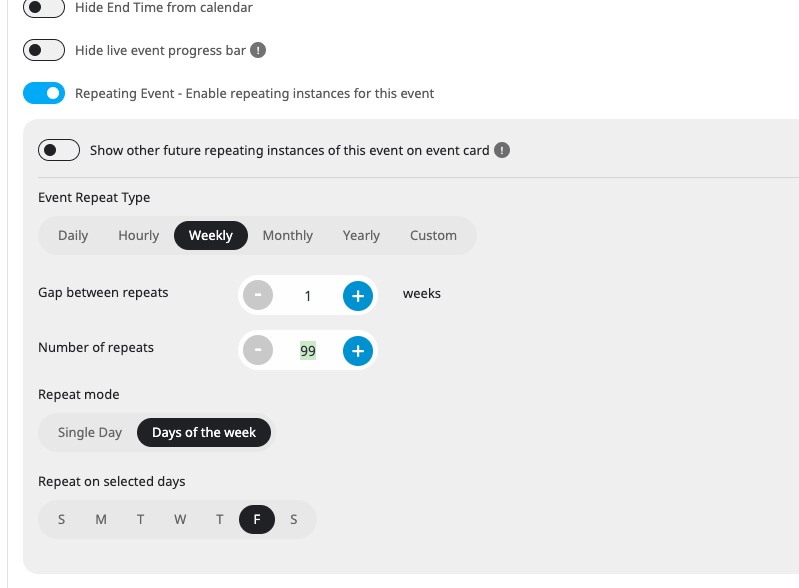This screenshot has height=588, width=799.
Task: Select Daily repeat type
Action: [x=73, y=235]
